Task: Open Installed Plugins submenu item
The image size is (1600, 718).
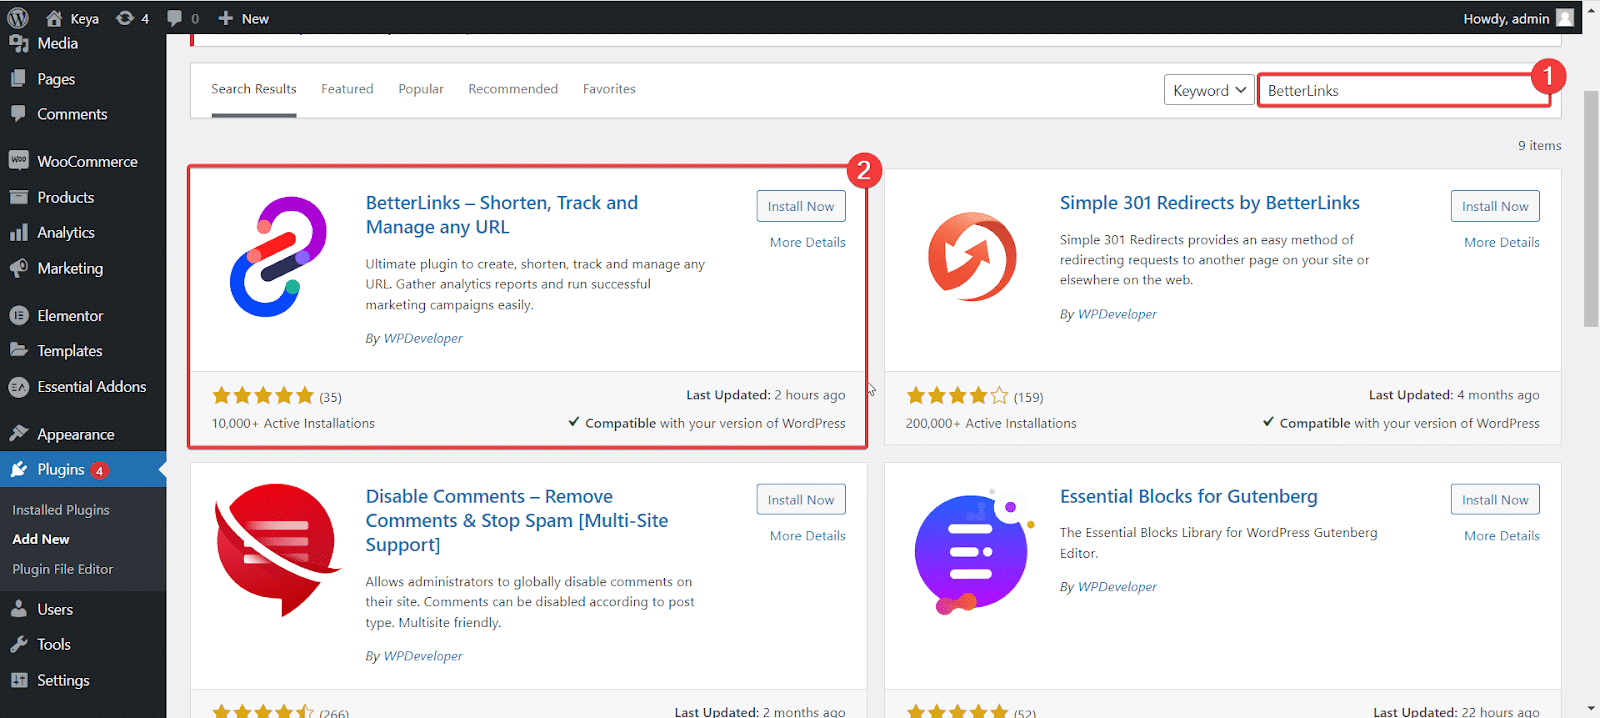Action: click(x=61, y=510)
